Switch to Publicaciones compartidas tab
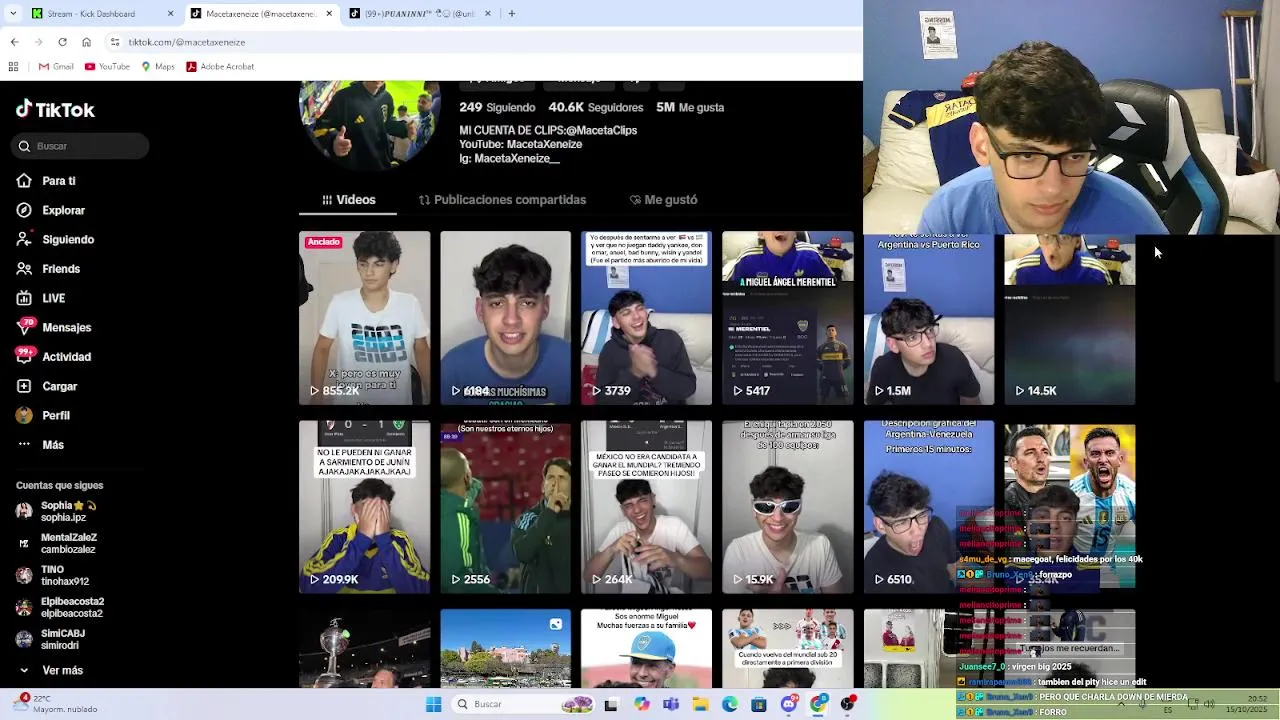This screenshot has height=720, width=1280. click(502, 200)
